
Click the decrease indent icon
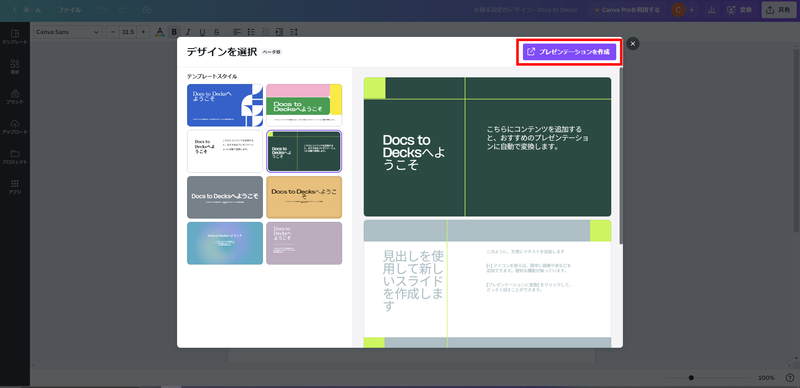point(265,32)
